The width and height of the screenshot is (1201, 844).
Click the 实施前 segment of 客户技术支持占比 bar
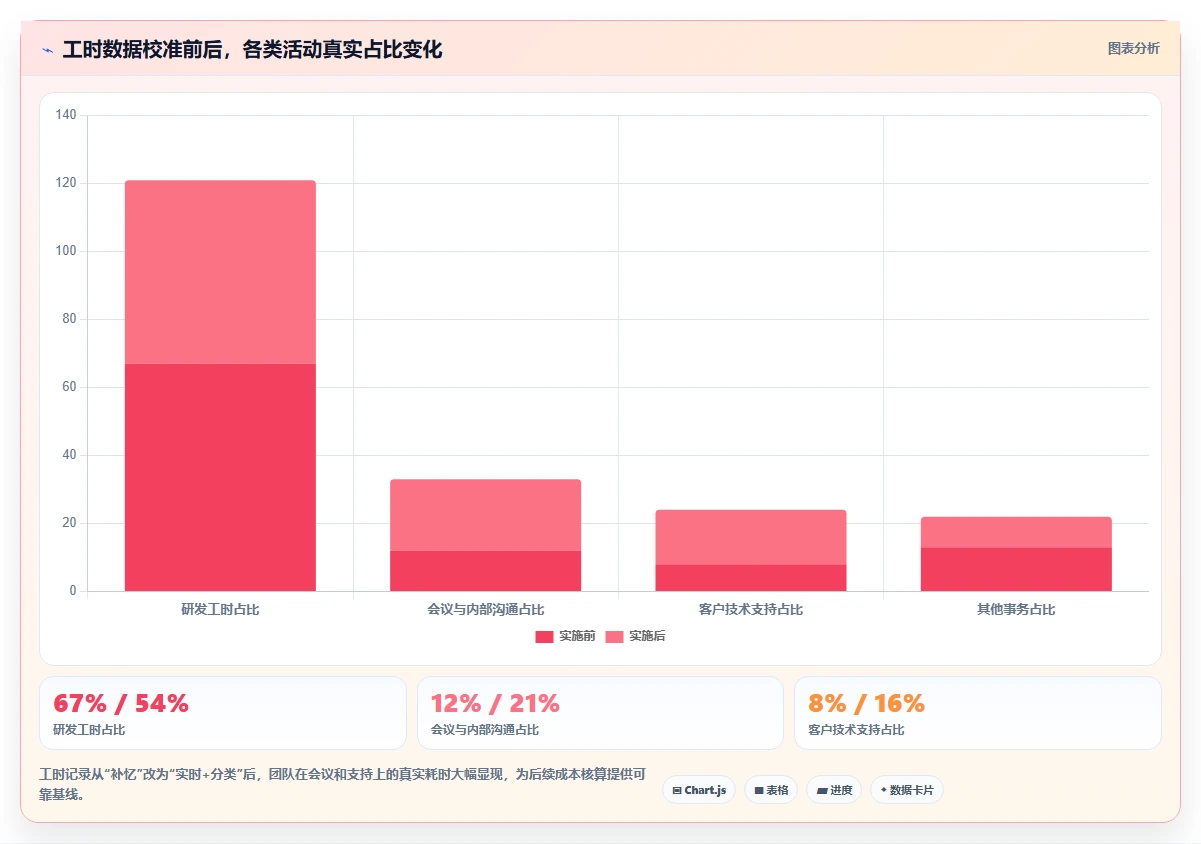pos(751,578)
